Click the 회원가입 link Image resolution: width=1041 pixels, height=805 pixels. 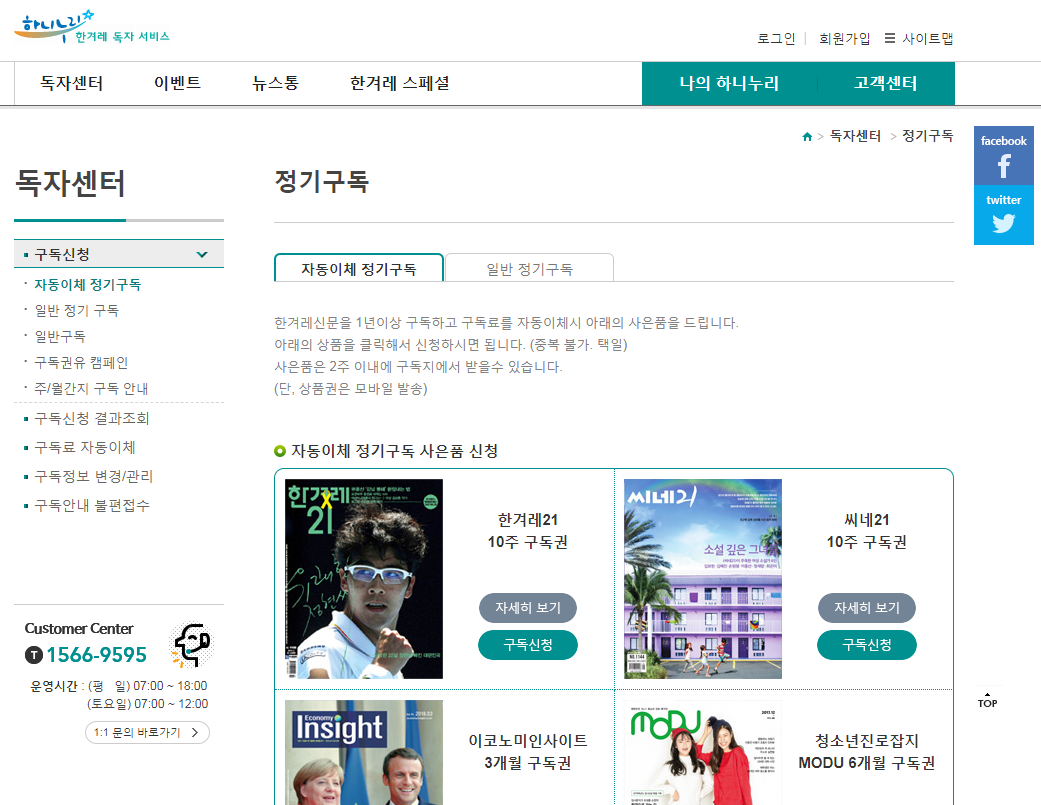(x=844, y=38)
